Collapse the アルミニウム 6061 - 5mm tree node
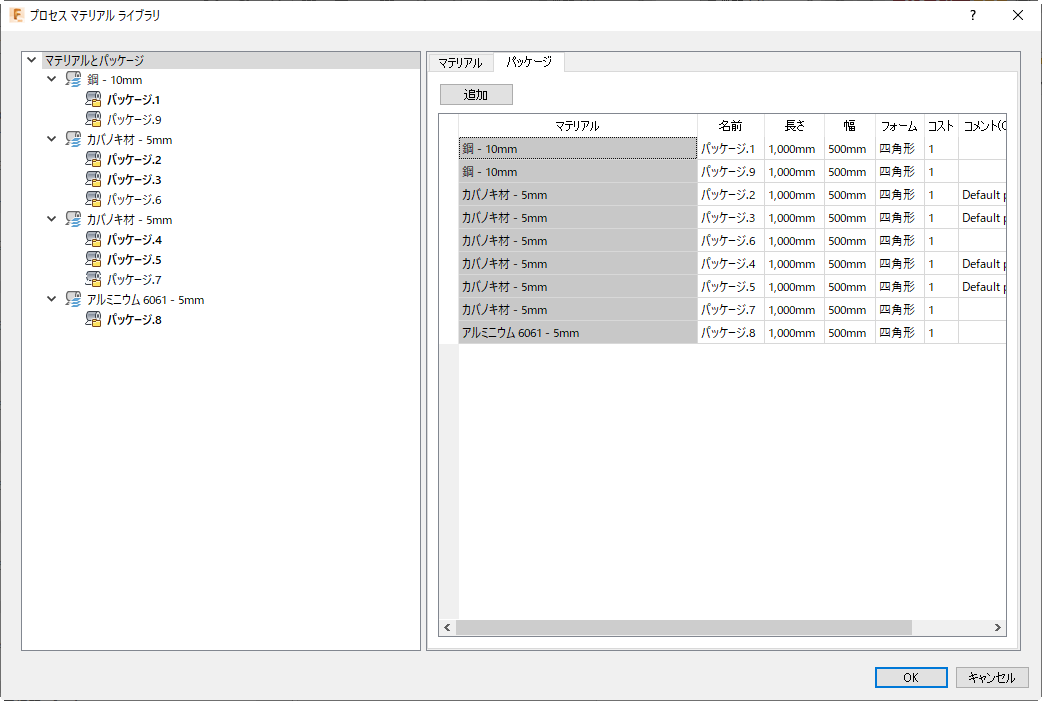The image size is (1042, 701). pos(51,299)
